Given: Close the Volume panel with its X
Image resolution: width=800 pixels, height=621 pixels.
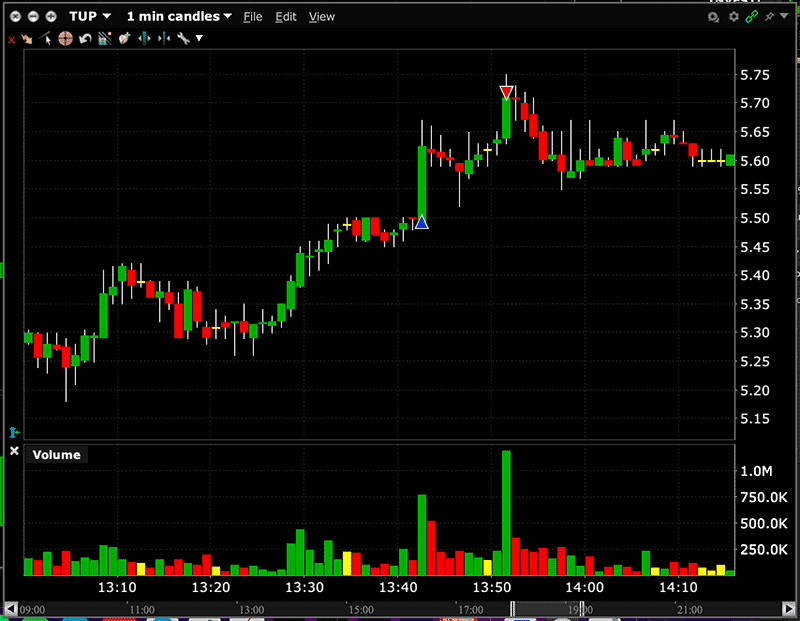Looking at the screenshot, I should 14,451.
